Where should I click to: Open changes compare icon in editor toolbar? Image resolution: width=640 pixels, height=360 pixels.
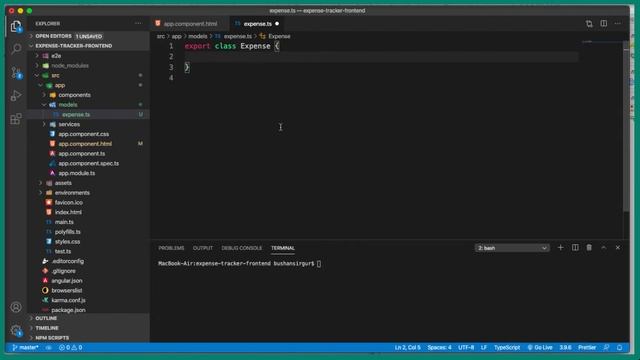pos(589,24)
